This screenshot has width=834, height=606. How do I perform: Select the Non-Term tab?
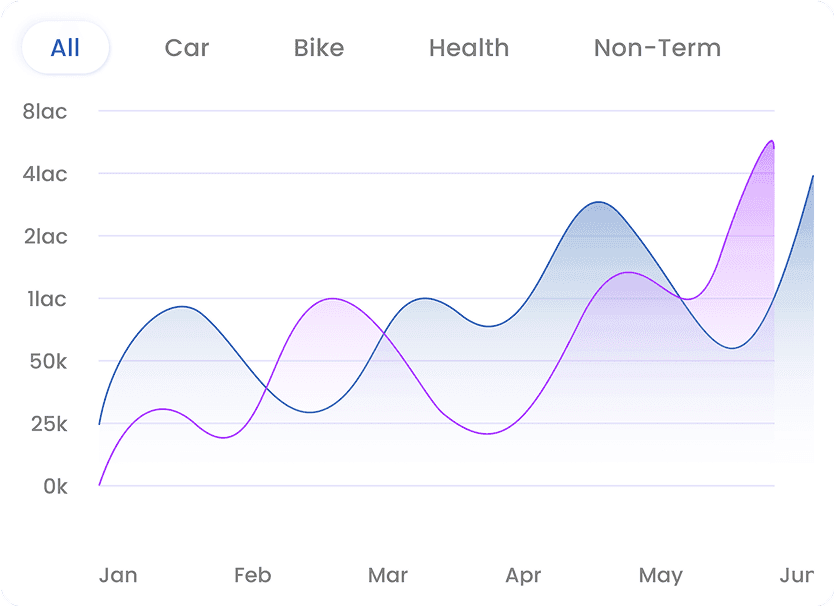[657, 48]
